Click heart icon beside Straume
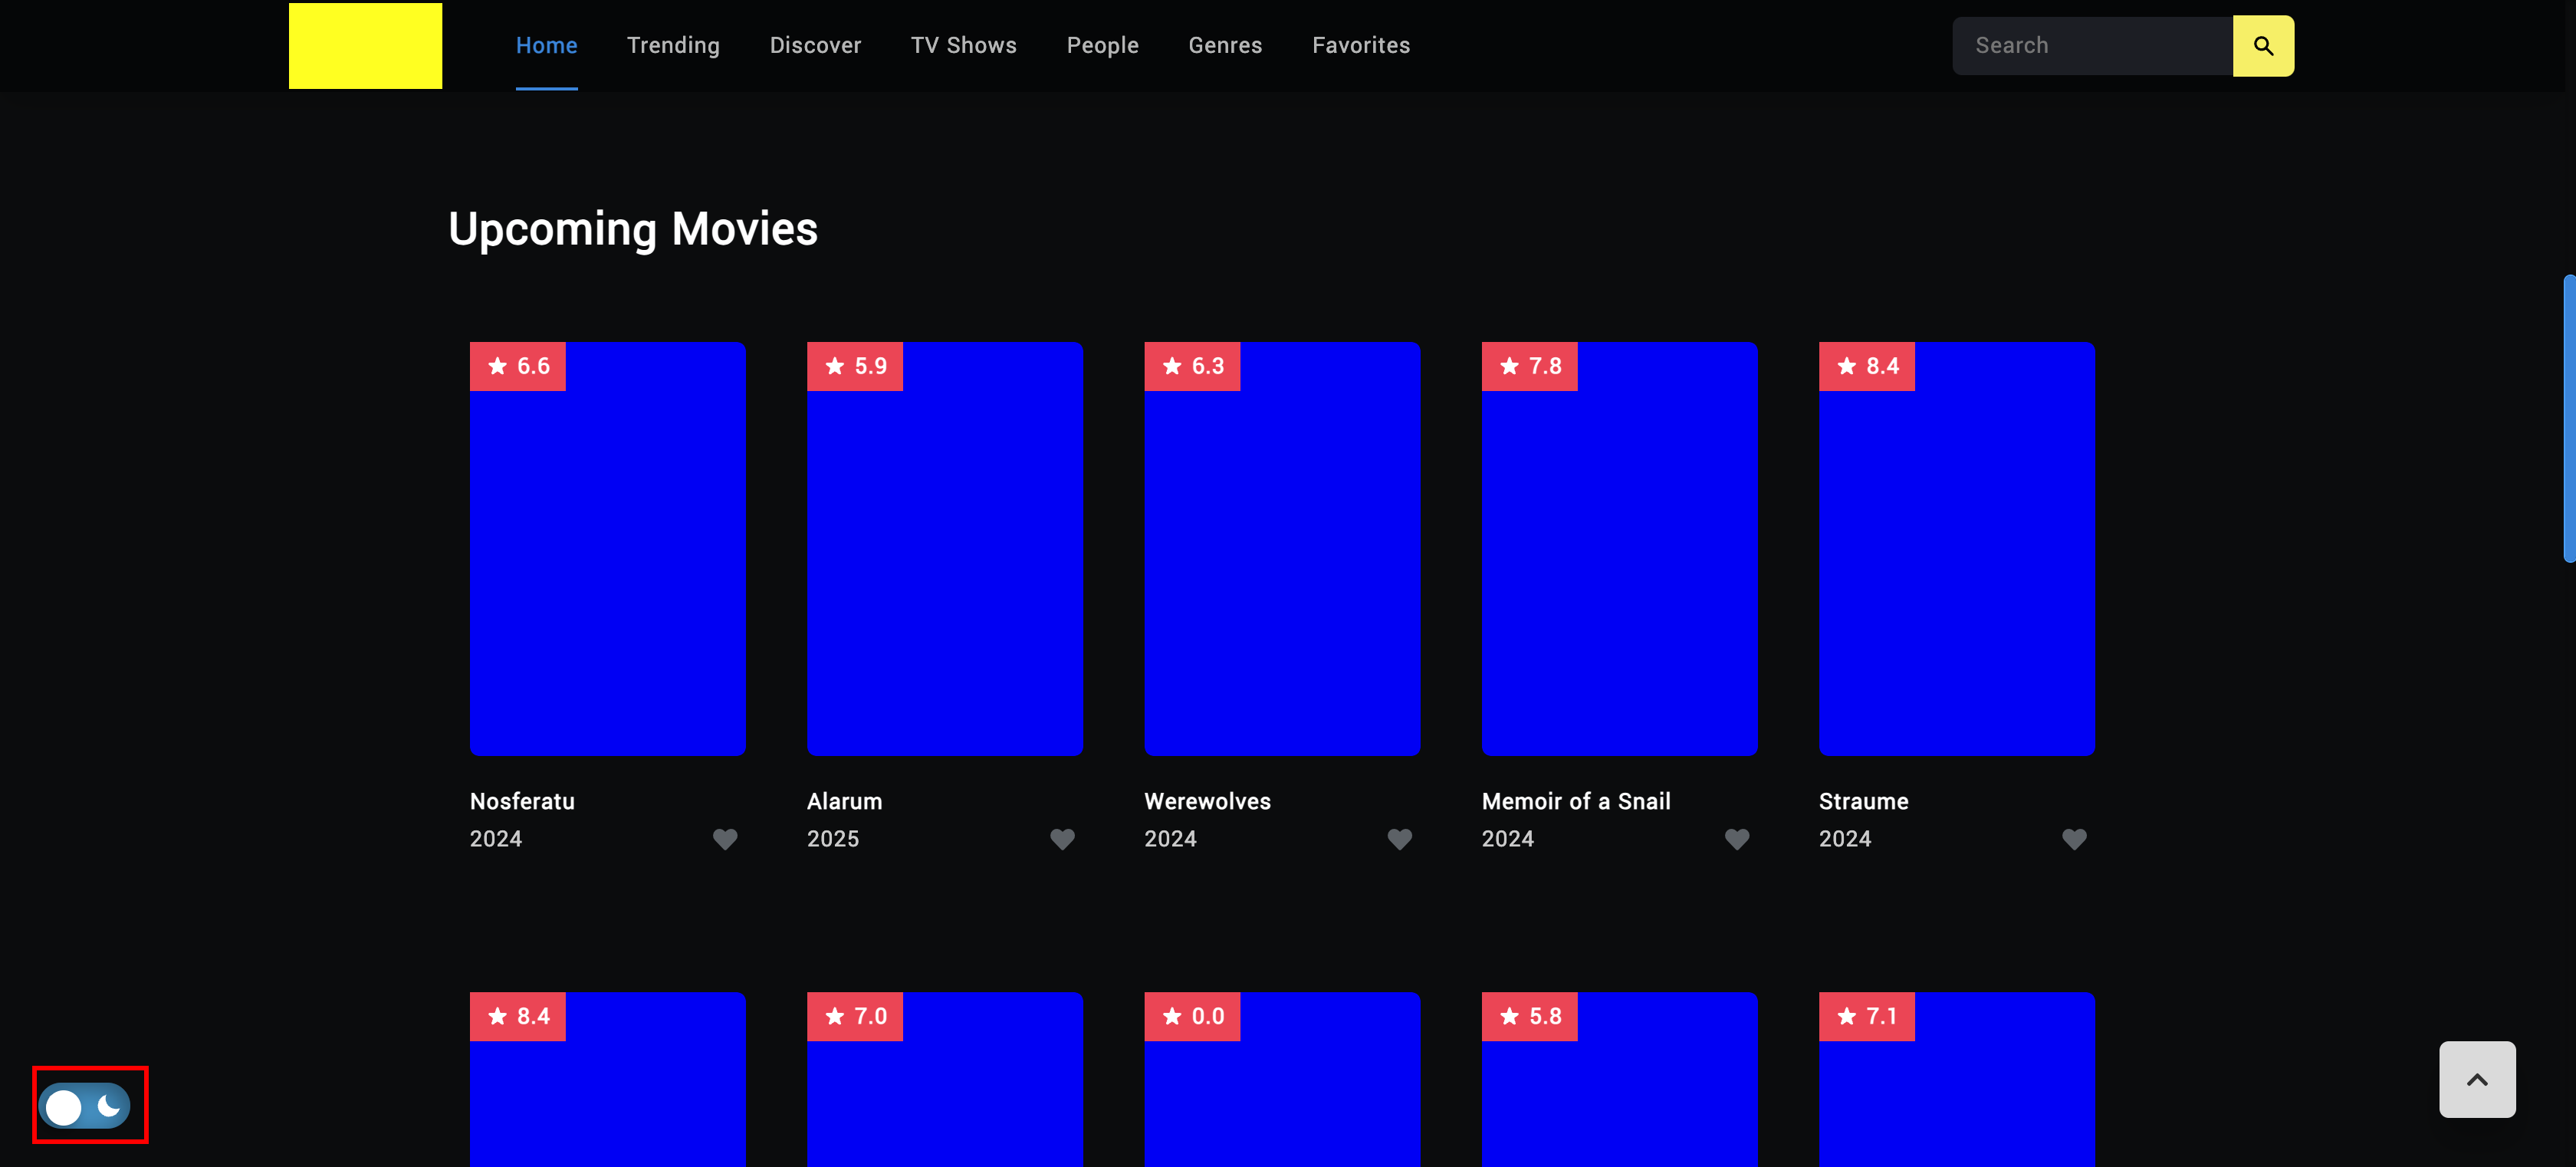2576x1167 pixels. tap(2074, 839)
